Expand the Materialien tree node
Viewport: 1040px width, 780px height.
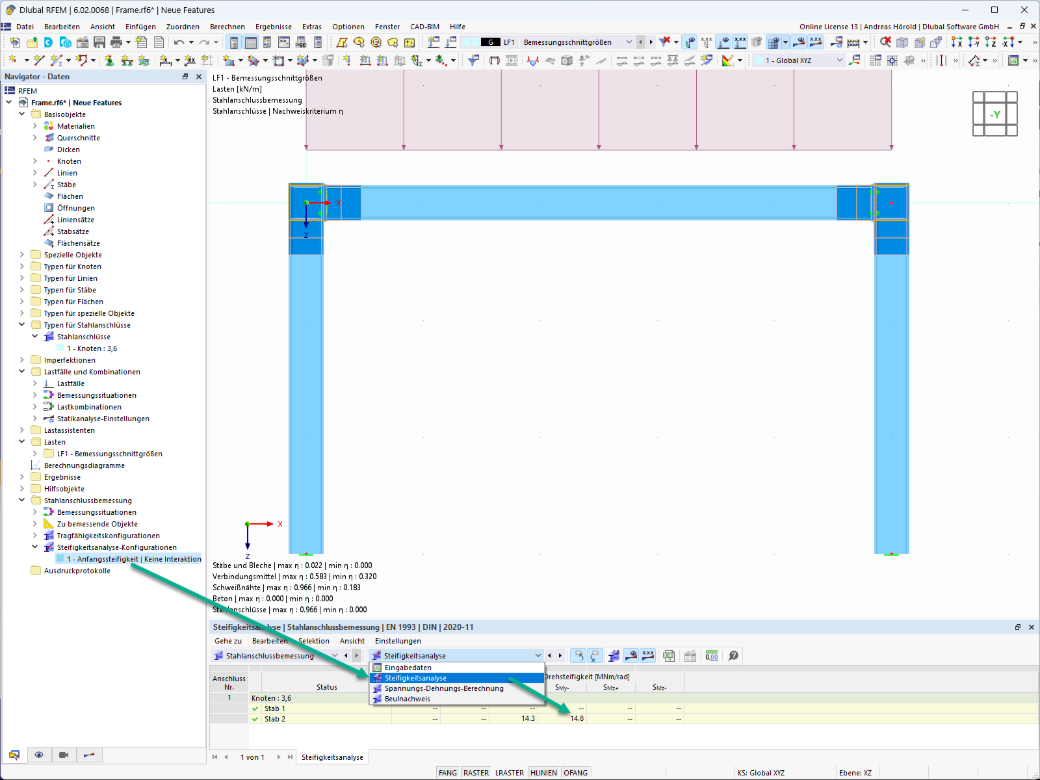point(35,126)
